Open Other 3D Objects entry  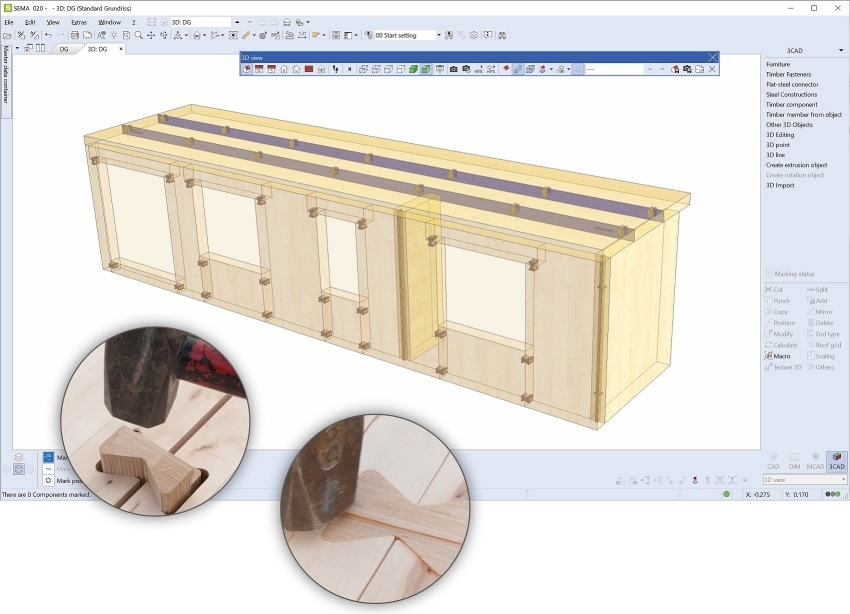coord(789,125)
